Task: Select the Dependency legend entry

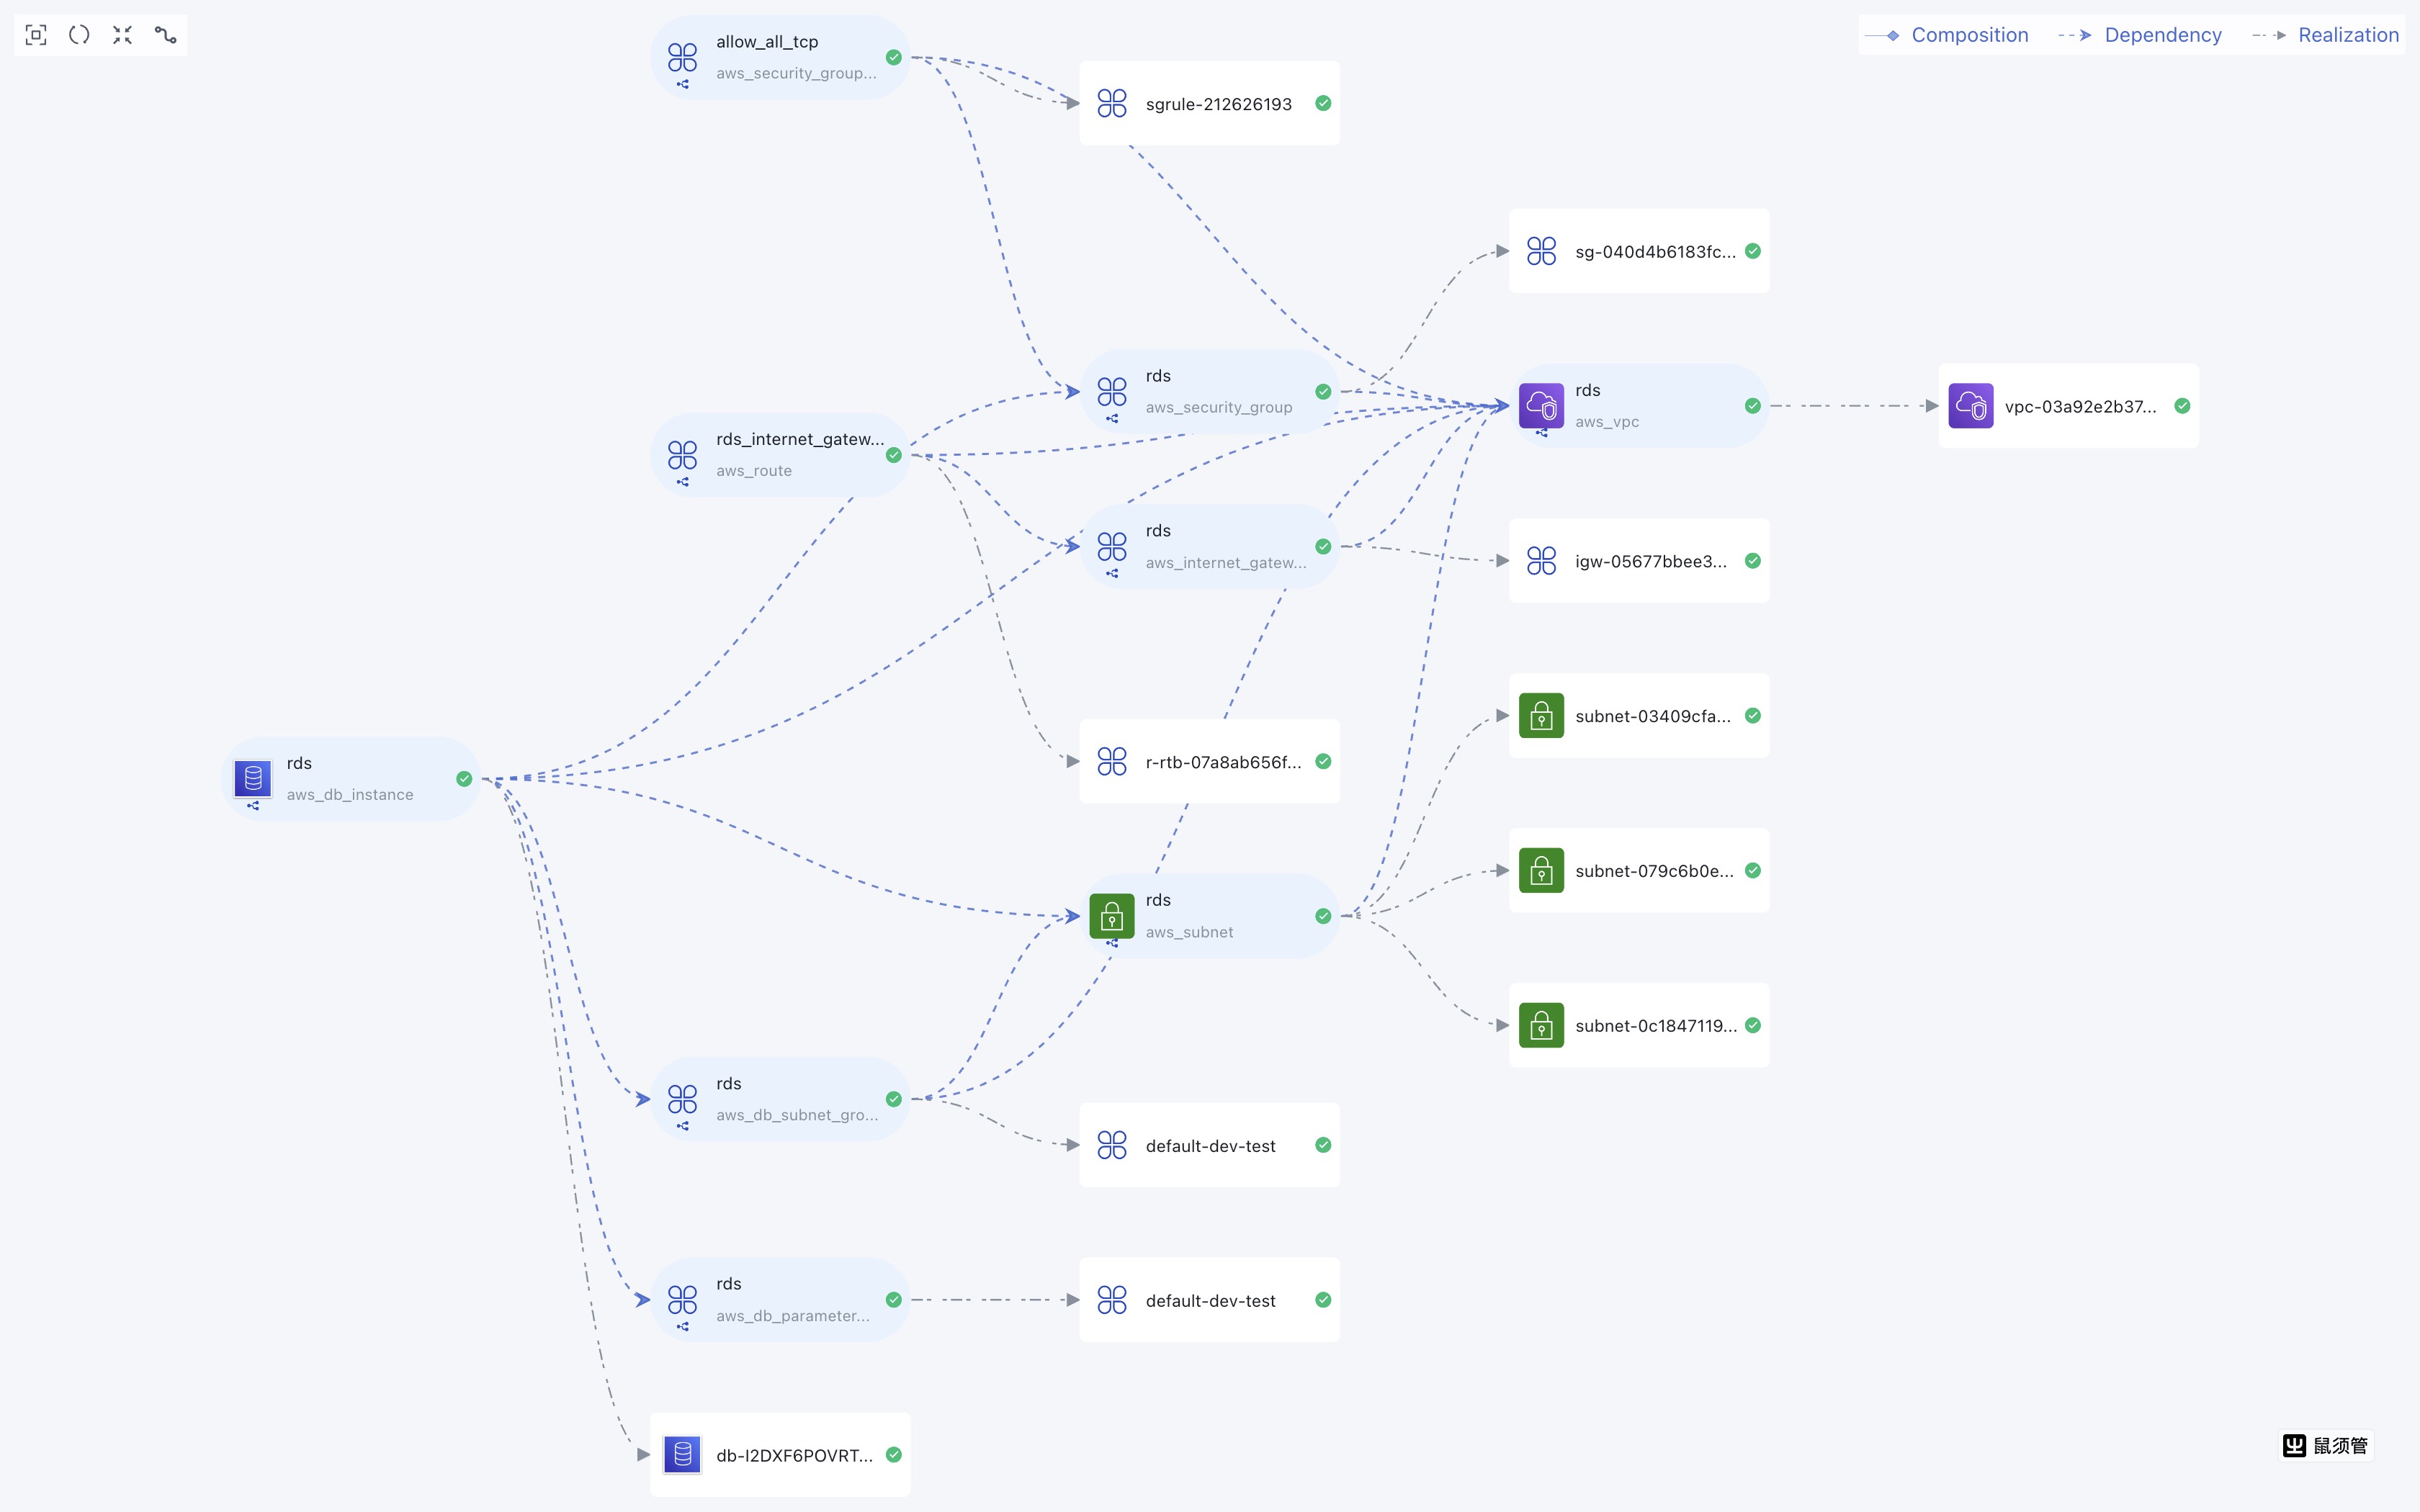Action: [2140, 35]
